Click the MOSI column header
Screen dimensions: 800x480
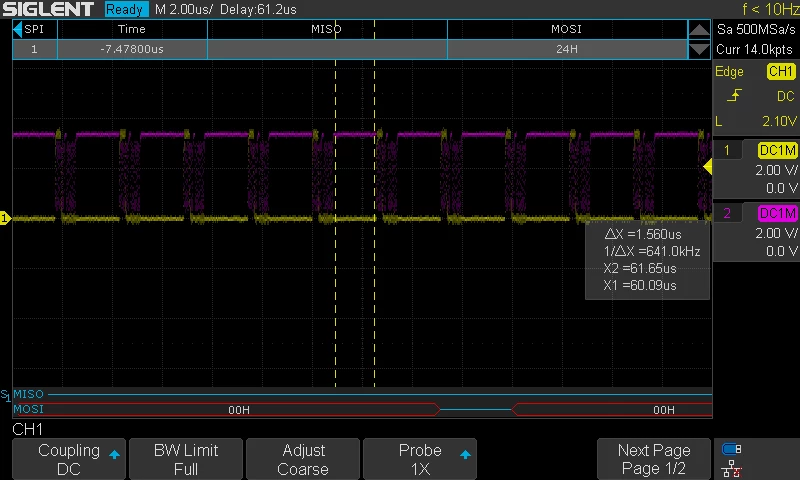(x=567, y=29)
